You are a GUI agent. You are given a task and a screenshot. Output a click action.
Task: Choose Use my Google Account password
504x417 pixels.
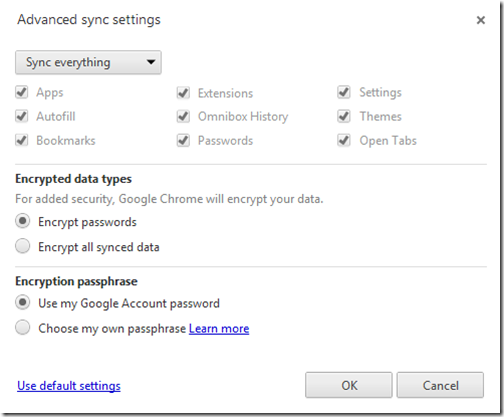point(23,303)
